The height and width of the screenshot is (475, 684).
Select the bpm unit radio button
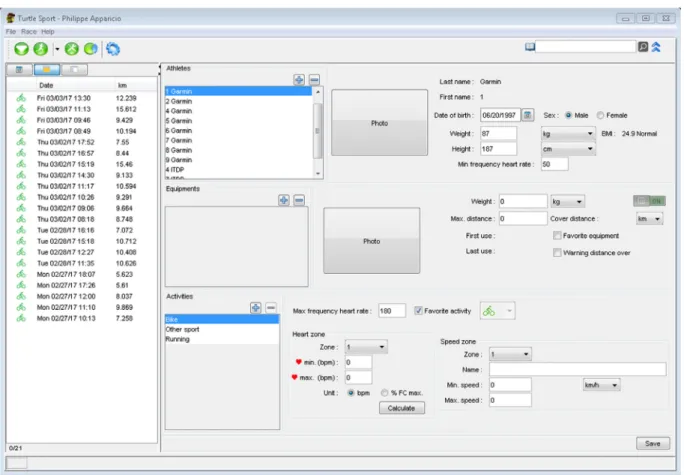[351, 393]
